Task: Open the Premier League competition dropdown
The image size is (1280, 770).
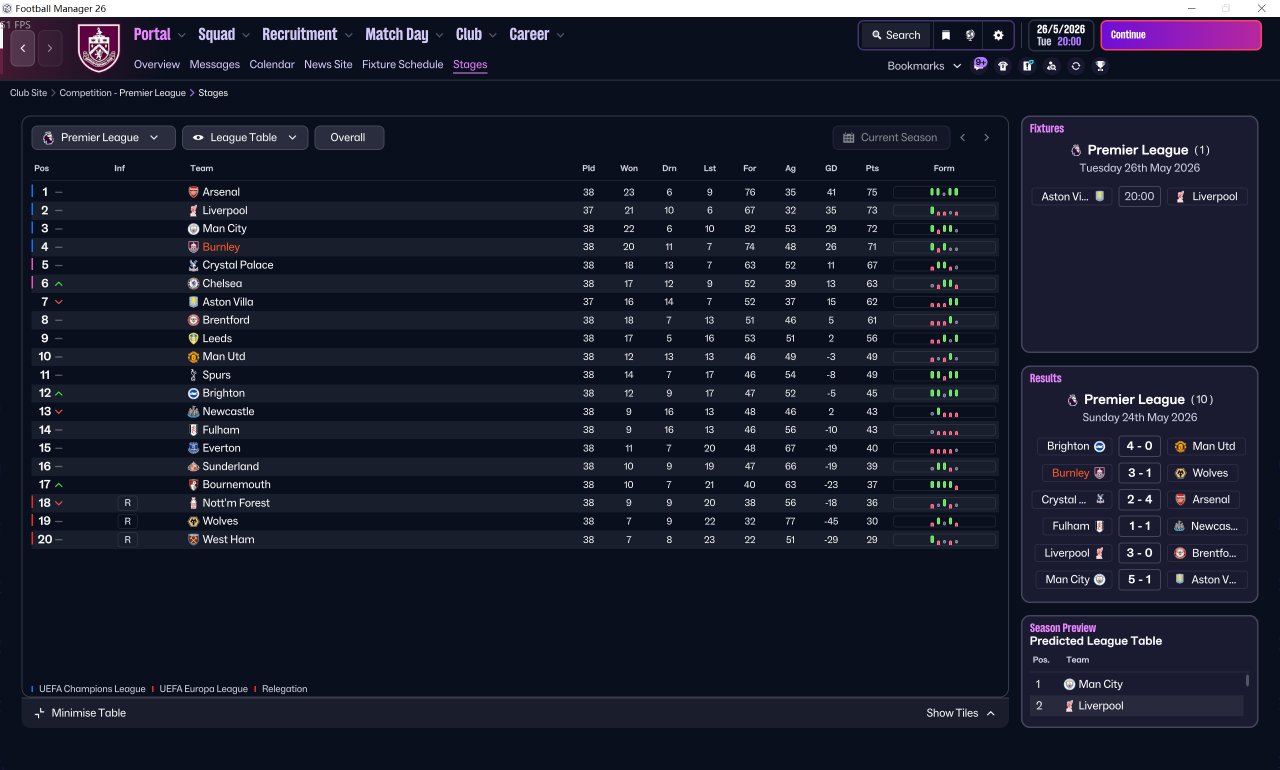Action: (103, 138)
